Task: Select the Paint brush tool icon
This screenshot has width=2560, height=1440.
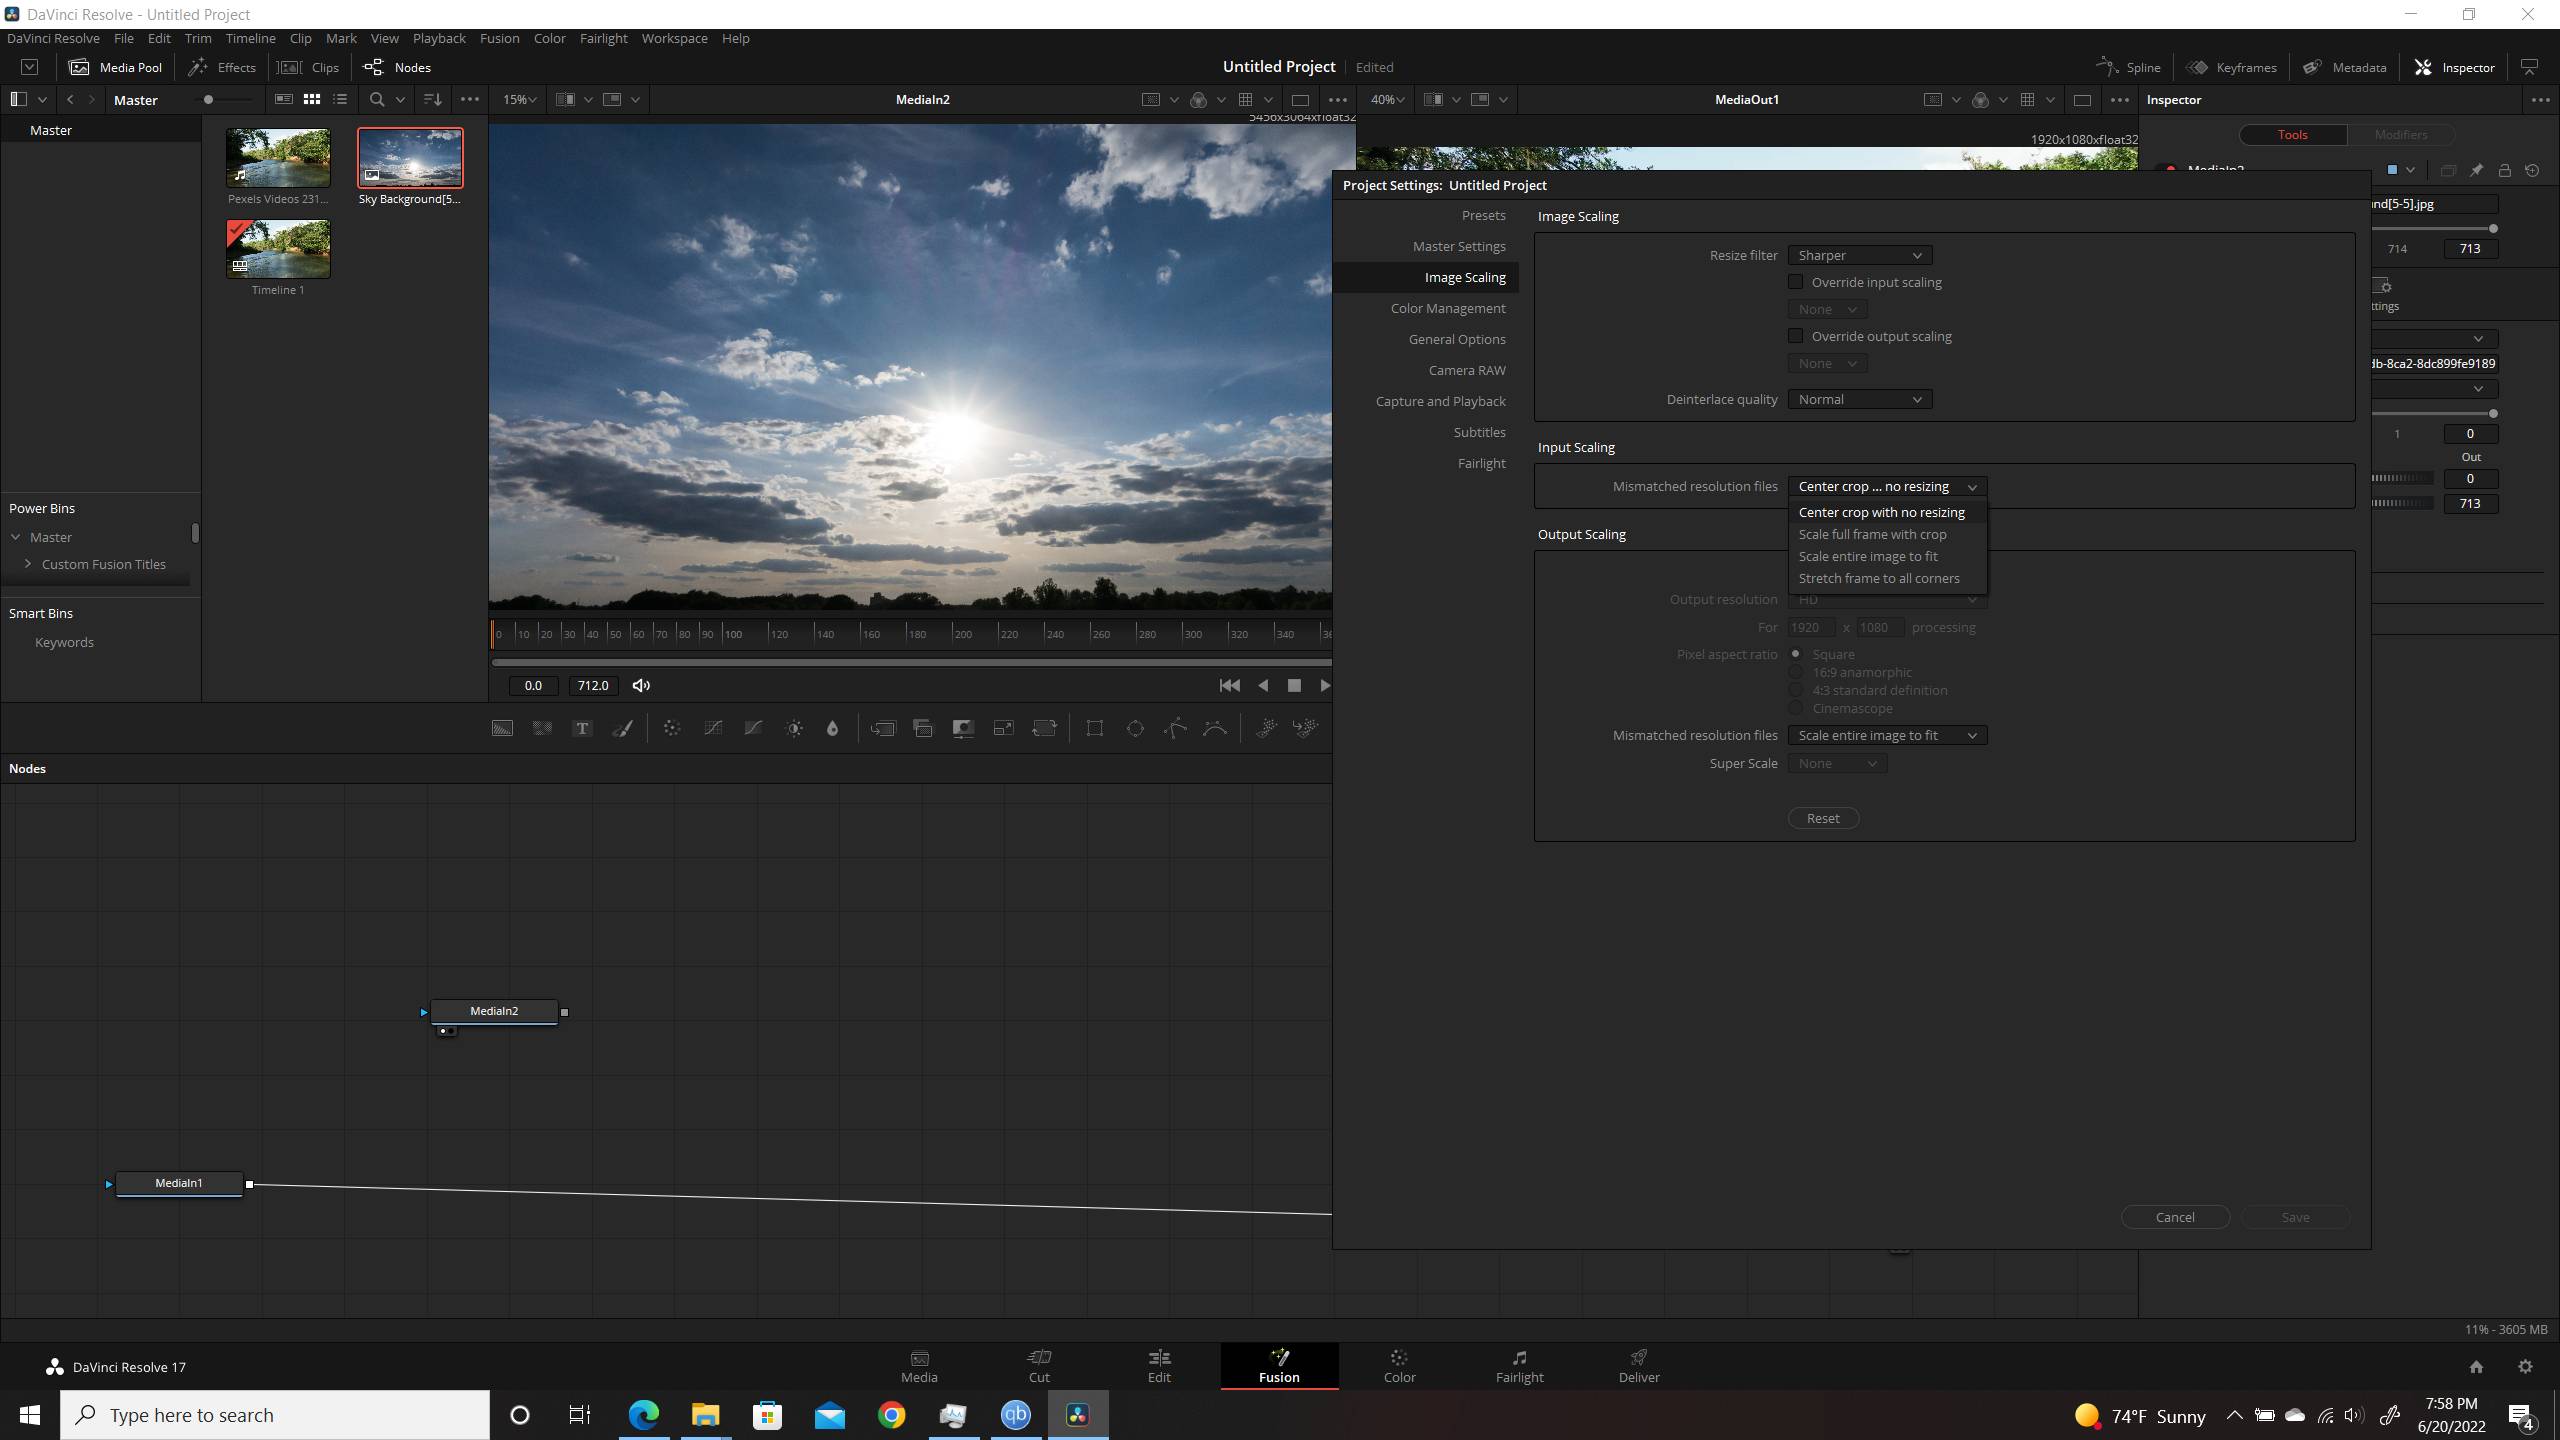Action: click(x=622, y=728)
